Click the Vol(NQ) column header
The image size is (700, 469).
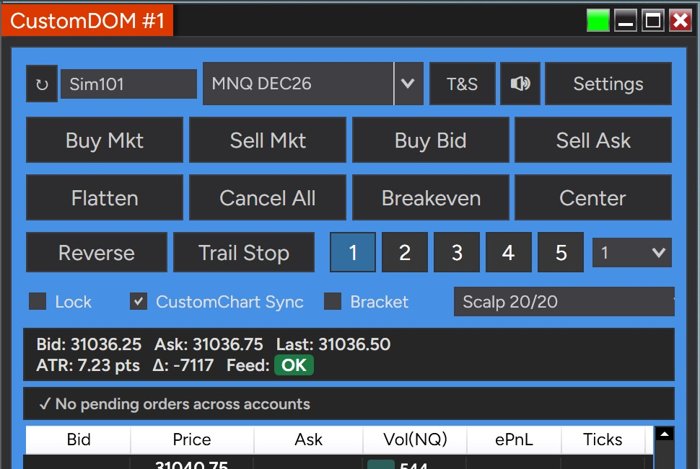coord(415,440)
